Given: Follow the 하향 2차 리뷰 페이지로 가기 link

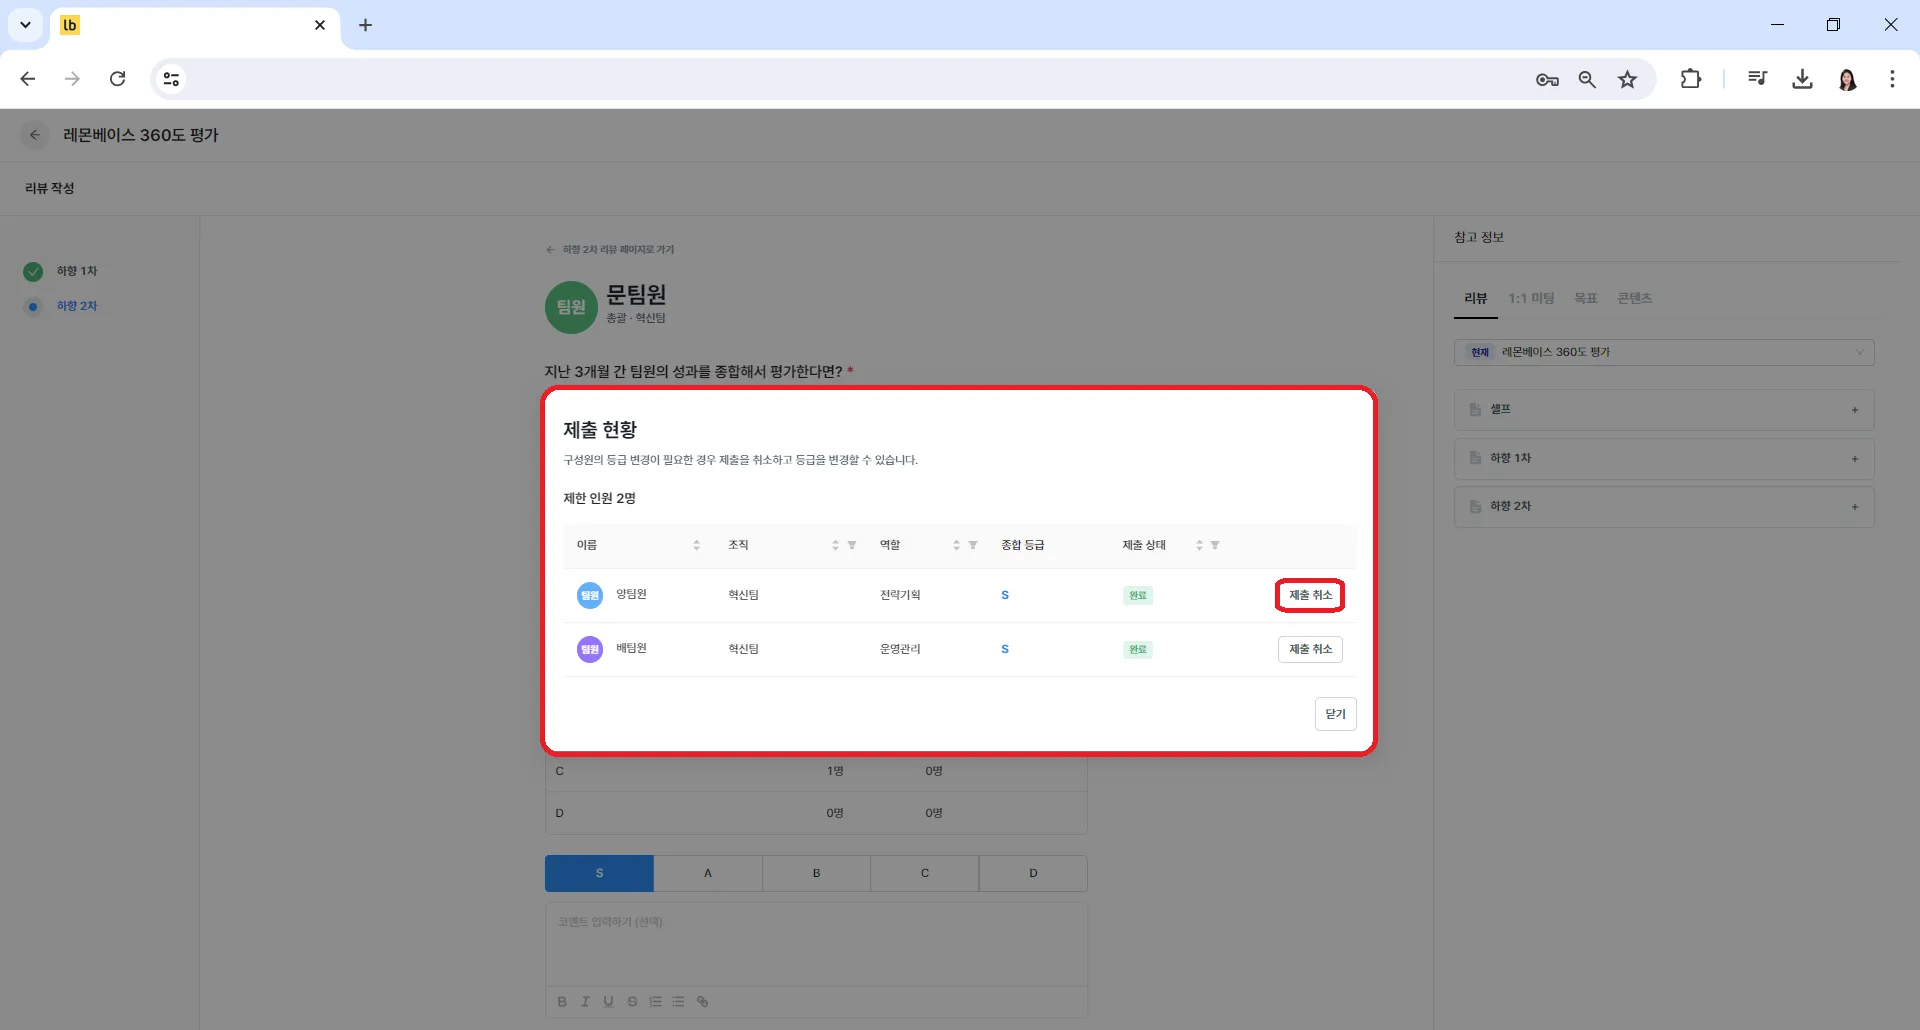Looking at the screenshot, I should (610, 250).
